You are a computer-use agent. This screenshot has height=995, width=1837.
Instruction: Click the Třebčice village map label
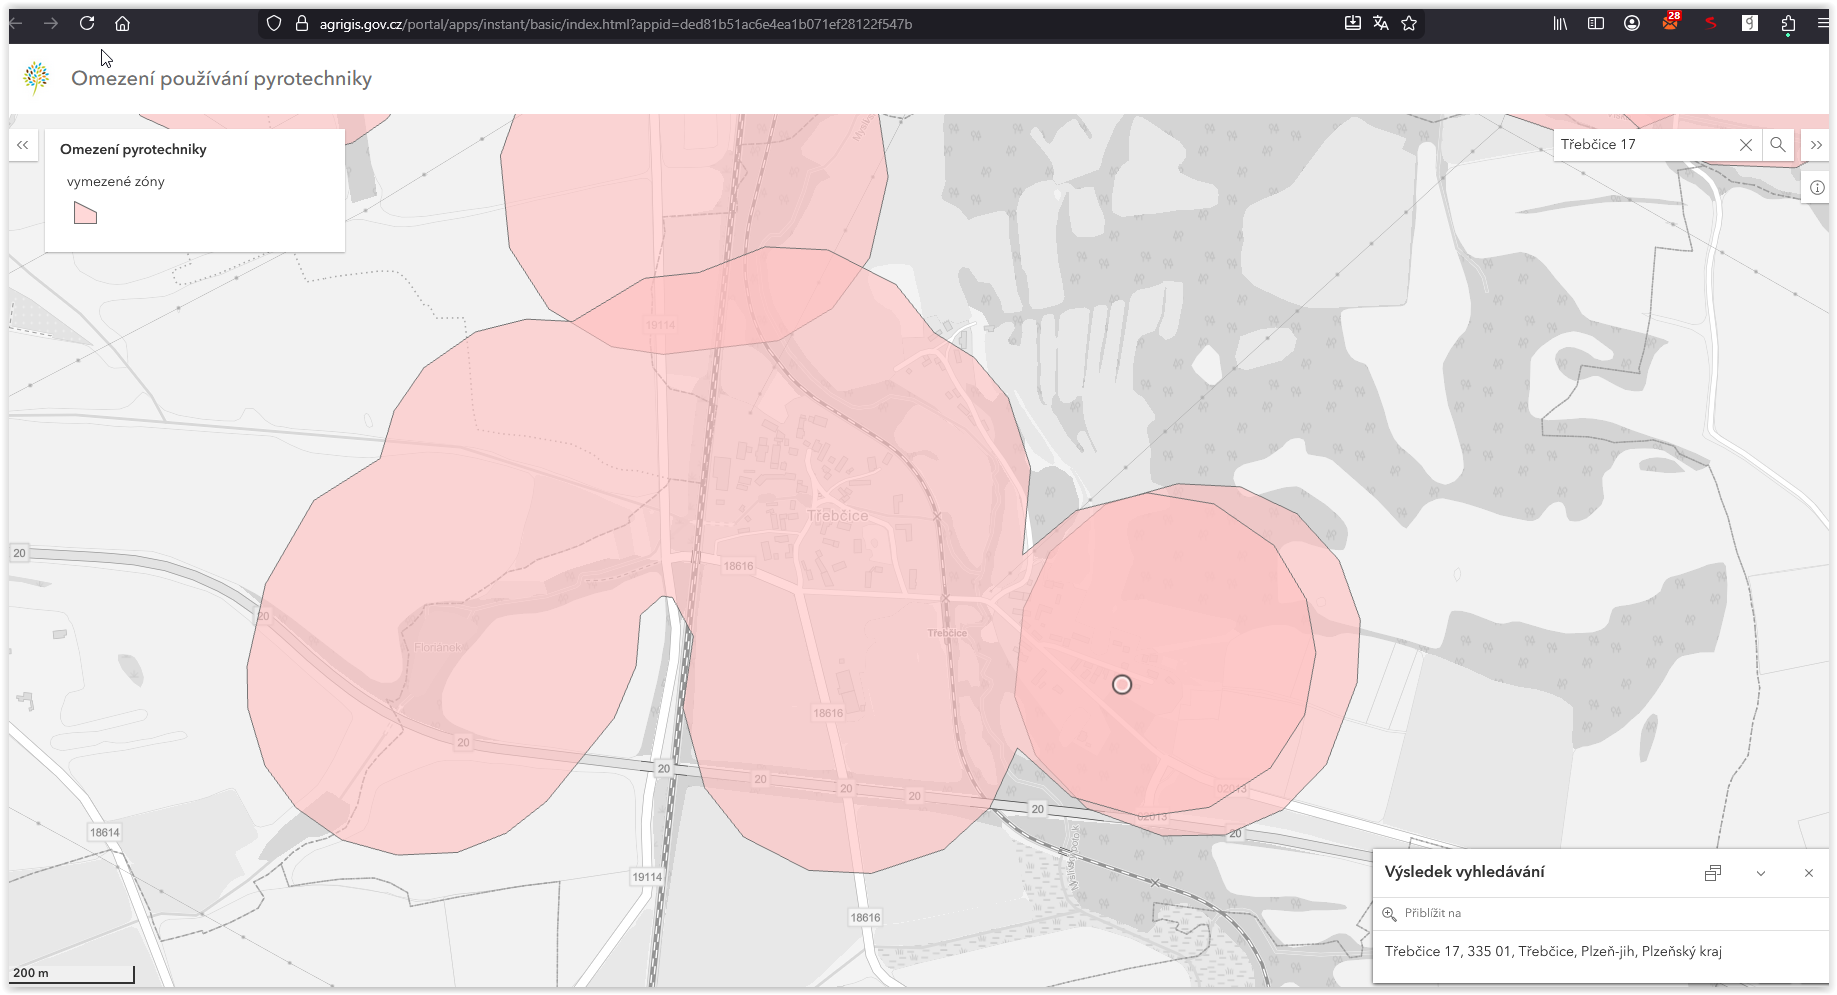tap(838, 516)
